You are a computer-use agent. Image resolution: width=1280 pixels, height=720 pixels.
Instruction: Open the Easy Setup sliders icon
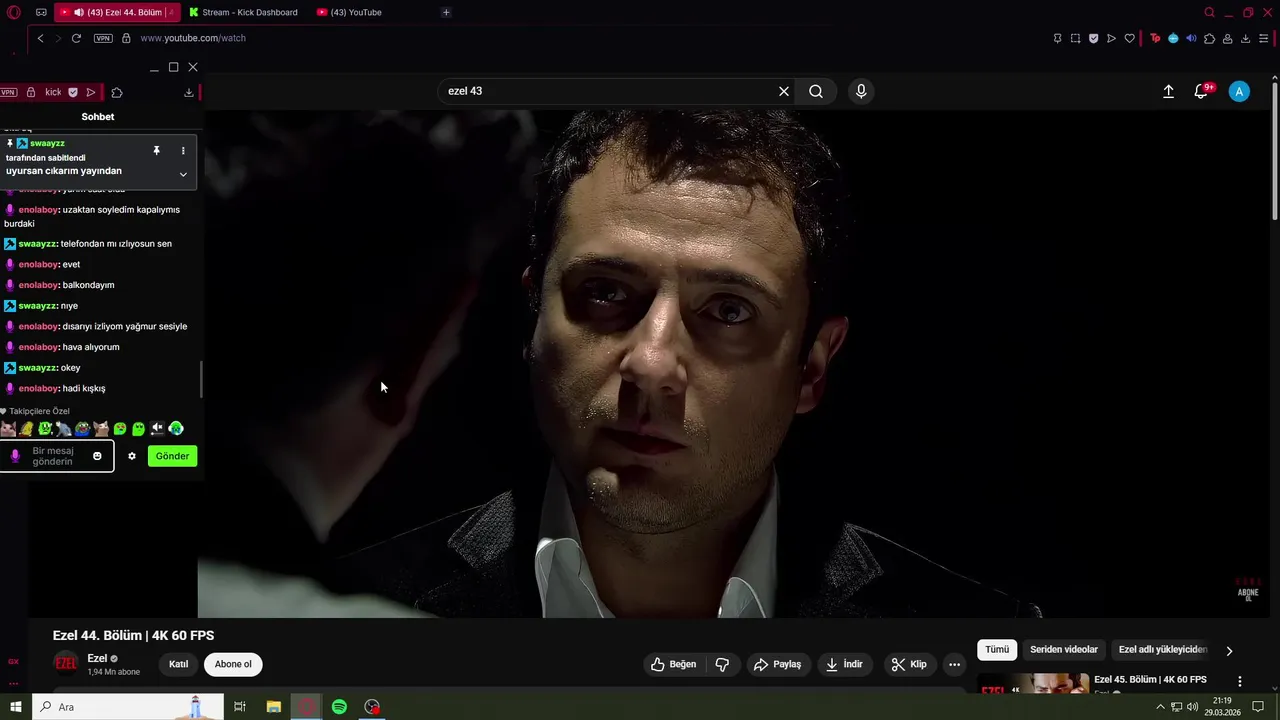[1263, 38]
